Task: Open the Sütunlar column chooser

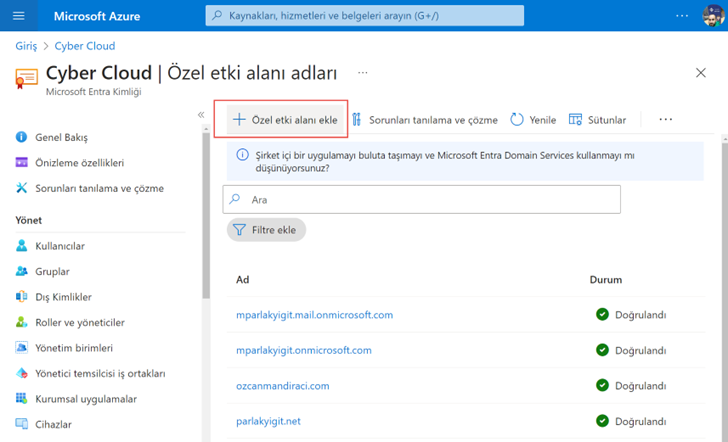Action: tap(597, 120)
